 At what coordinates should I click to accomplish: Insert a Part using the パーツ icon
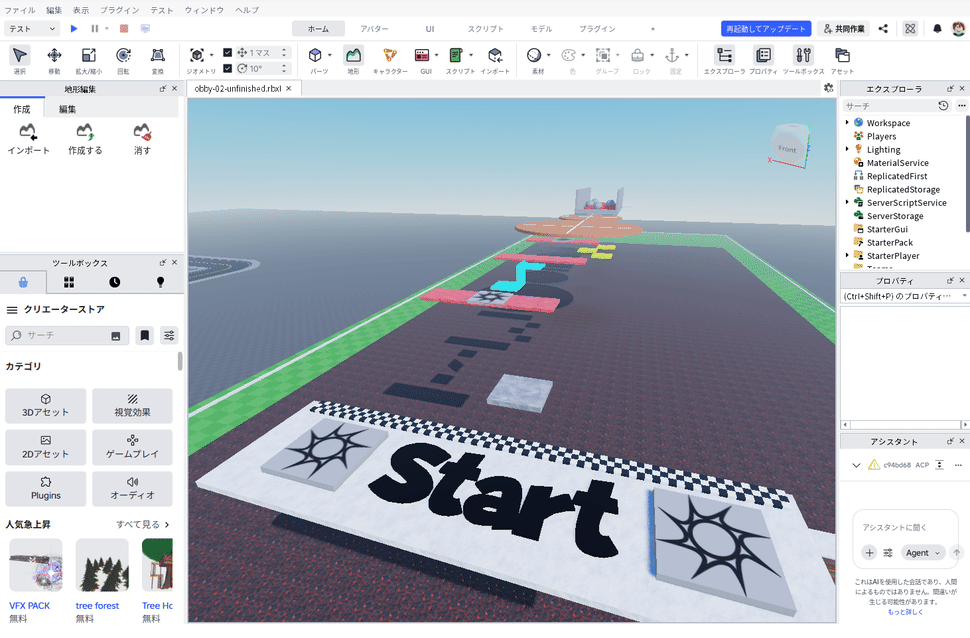315,55
